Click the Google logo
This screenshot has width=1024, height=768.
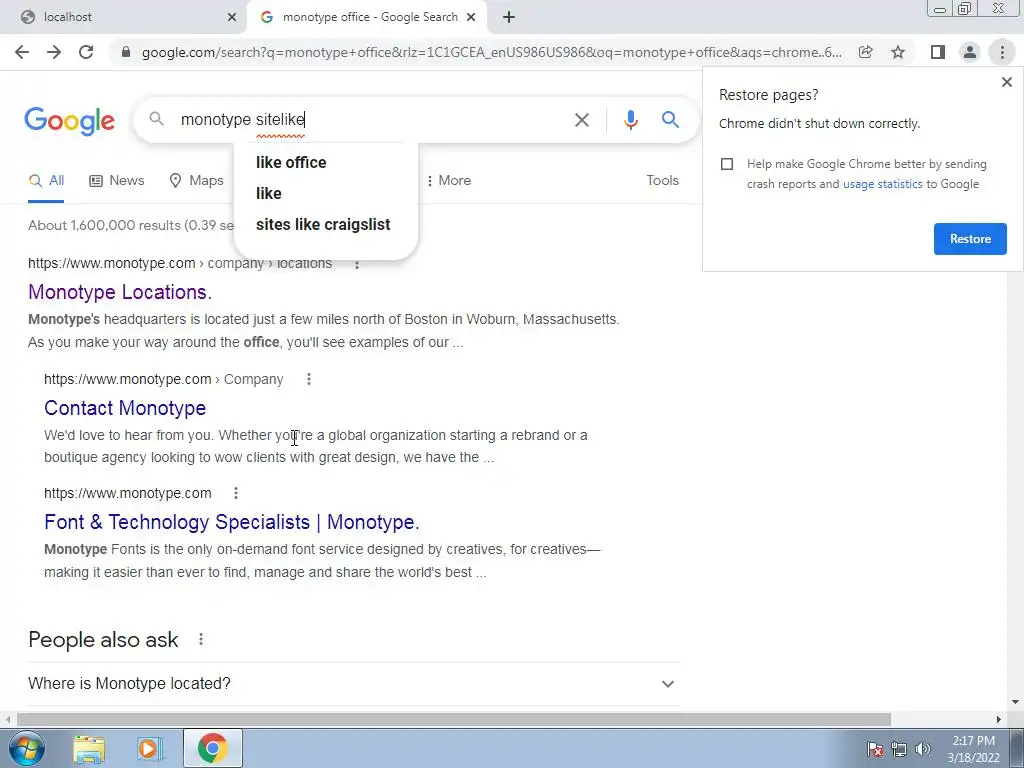click(x=69, y=121)
